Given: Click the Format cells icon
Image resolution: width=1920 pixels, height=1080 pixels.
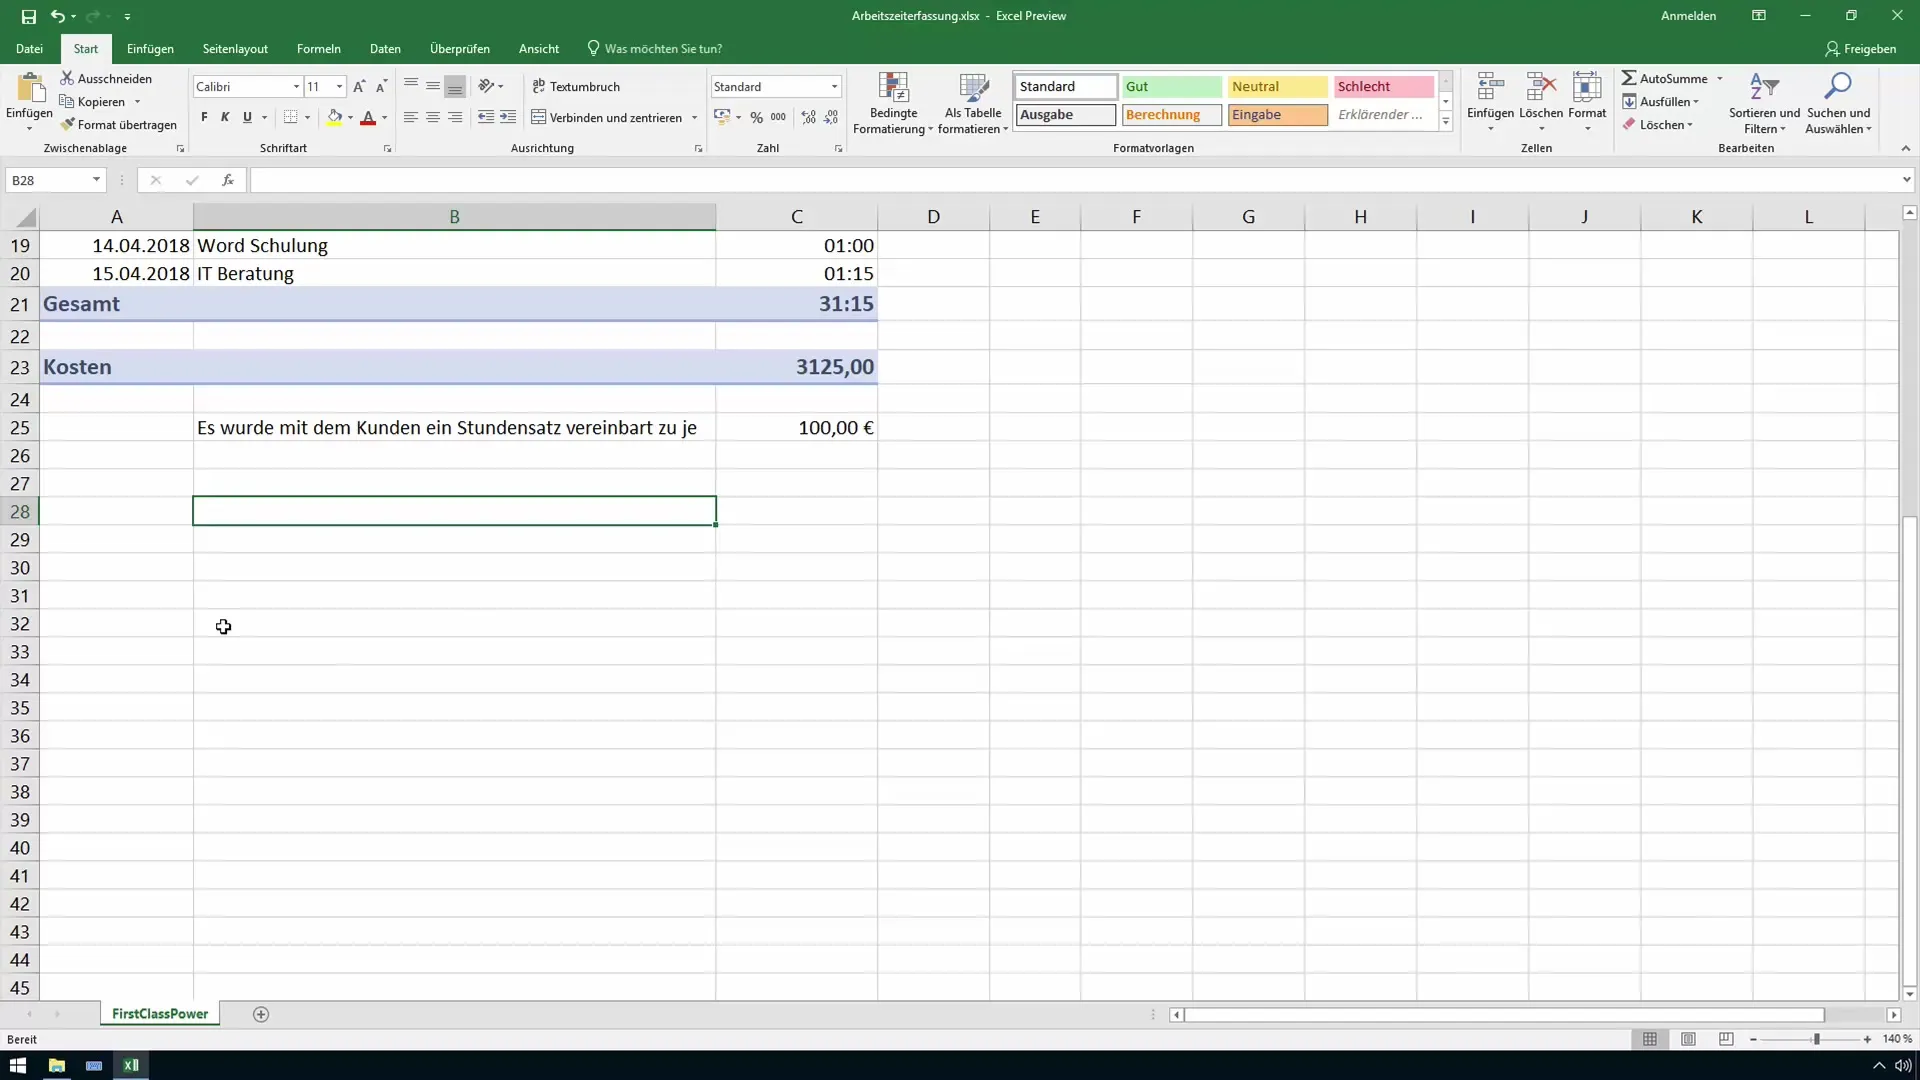Looking at the screenshot, I should 1587,88.
